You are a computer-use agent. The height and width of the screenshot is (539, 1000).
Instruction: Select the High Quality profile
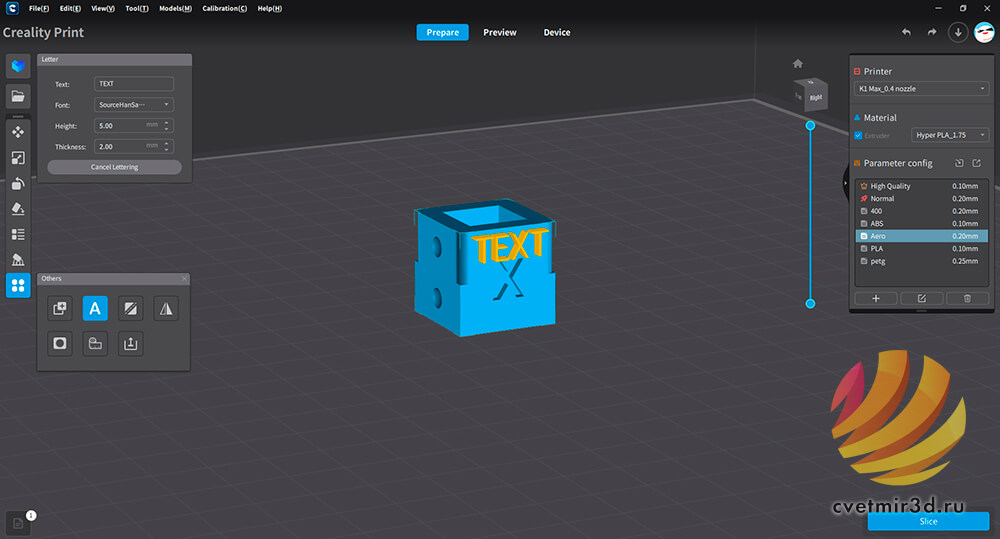click(922, 186)
